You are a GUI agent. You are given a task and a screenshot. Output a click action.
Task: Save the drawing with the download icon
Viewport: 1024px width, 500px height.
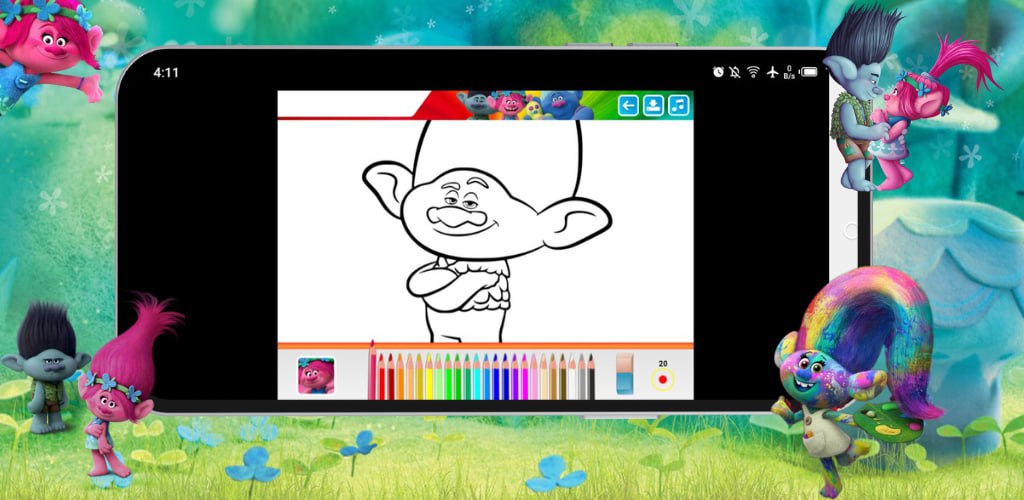tap(653, 105)
